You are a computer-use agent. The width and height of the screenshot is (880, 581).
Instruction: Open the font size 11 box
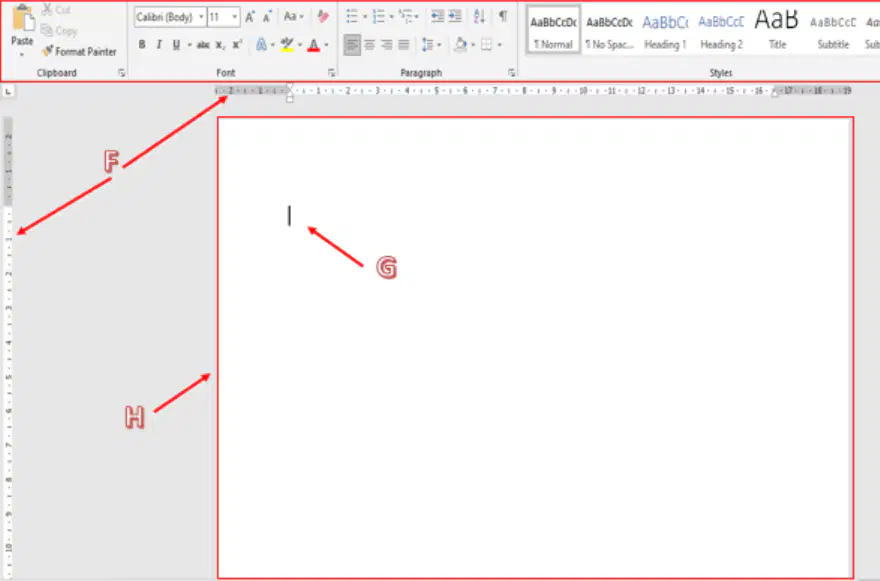tap(224, 17)
